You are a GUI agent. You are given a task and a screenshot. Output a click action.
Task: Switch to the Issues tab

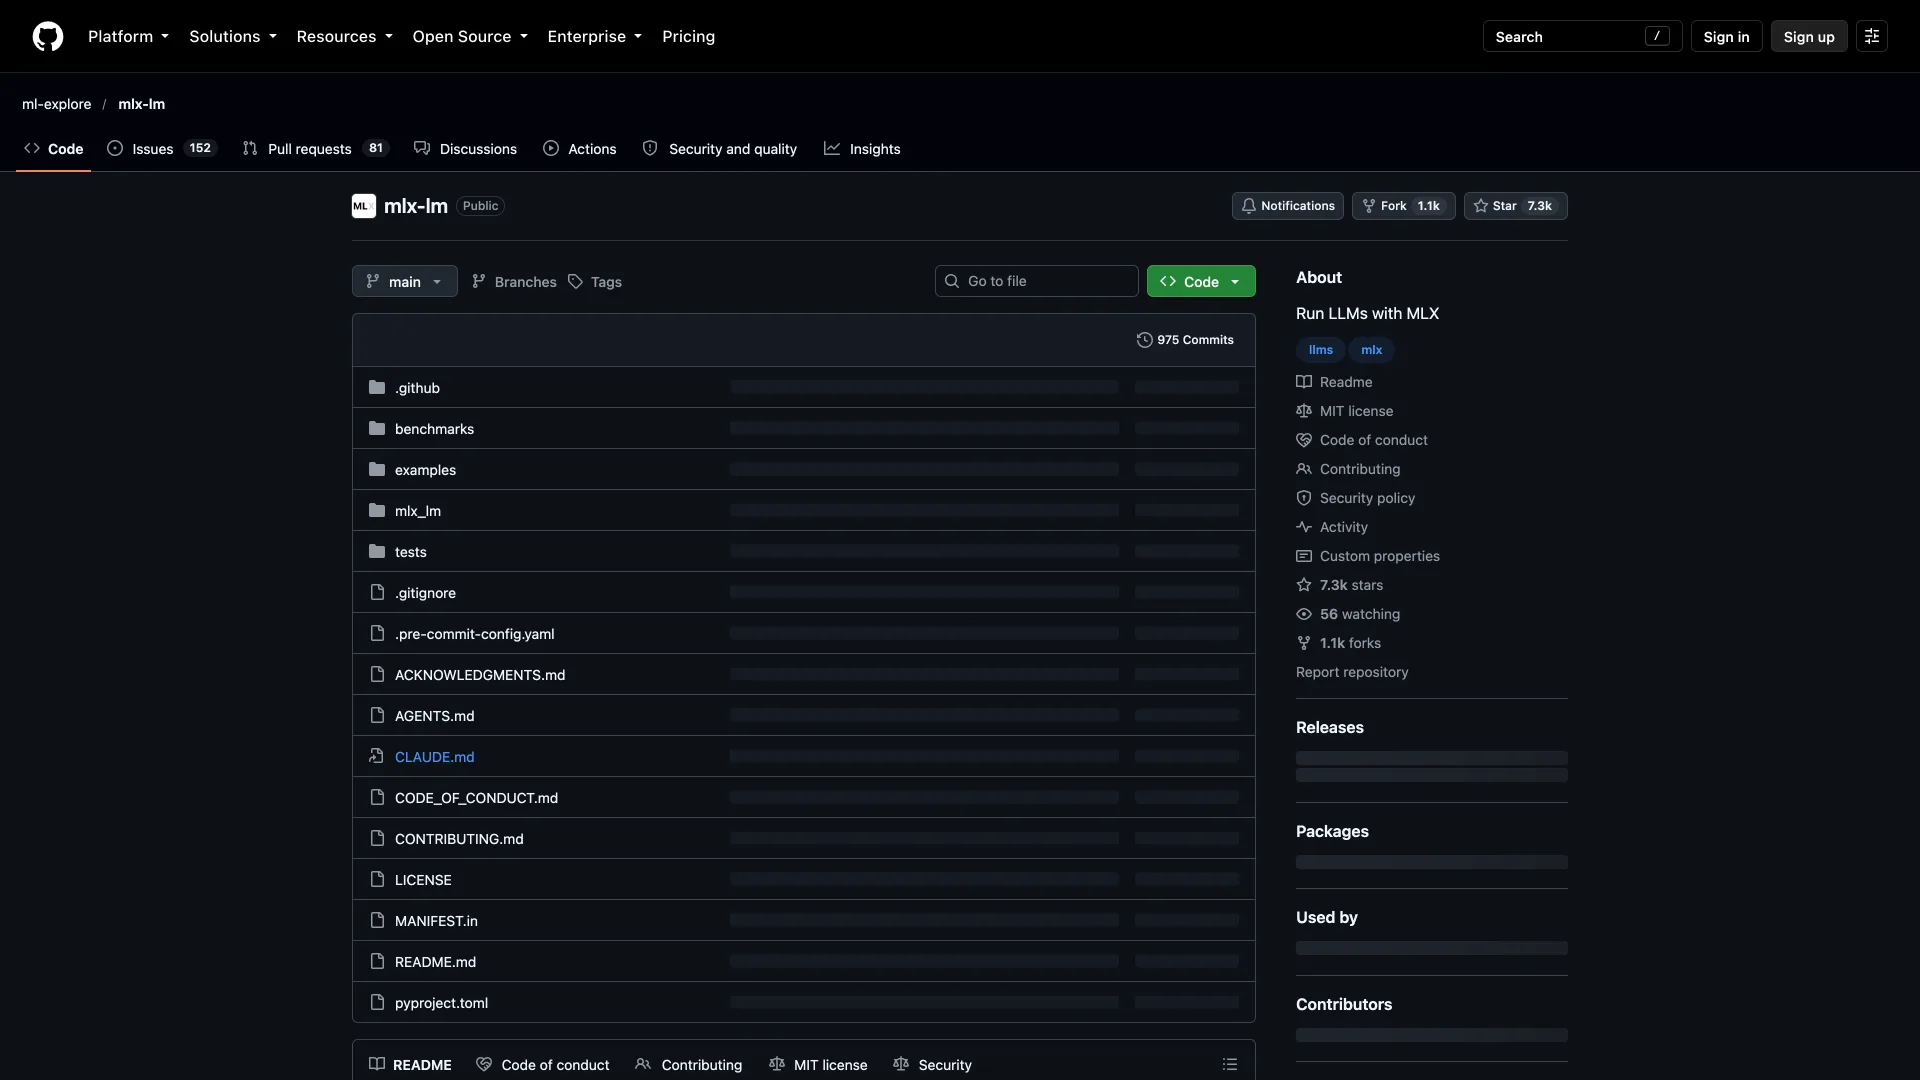tap(162, 149)
